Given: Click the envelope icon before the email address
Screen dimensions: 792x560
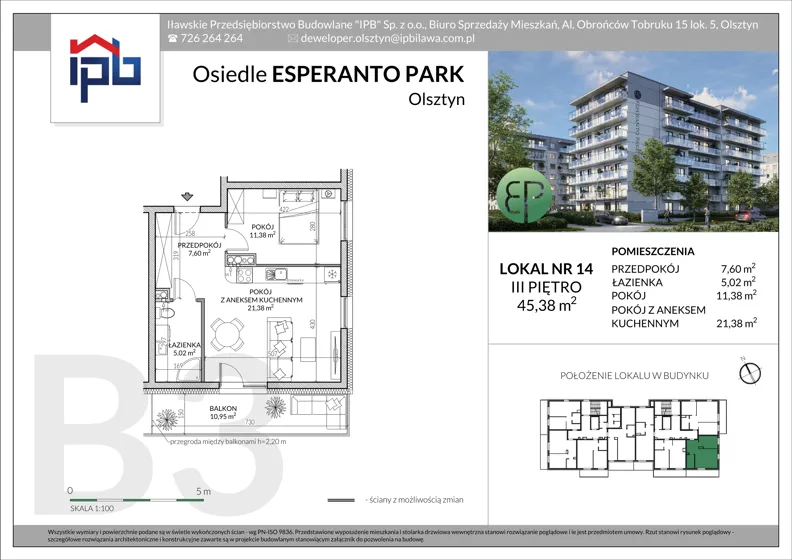Looking at the screenshot, I should pyautogui.click(x=292, y=38).
